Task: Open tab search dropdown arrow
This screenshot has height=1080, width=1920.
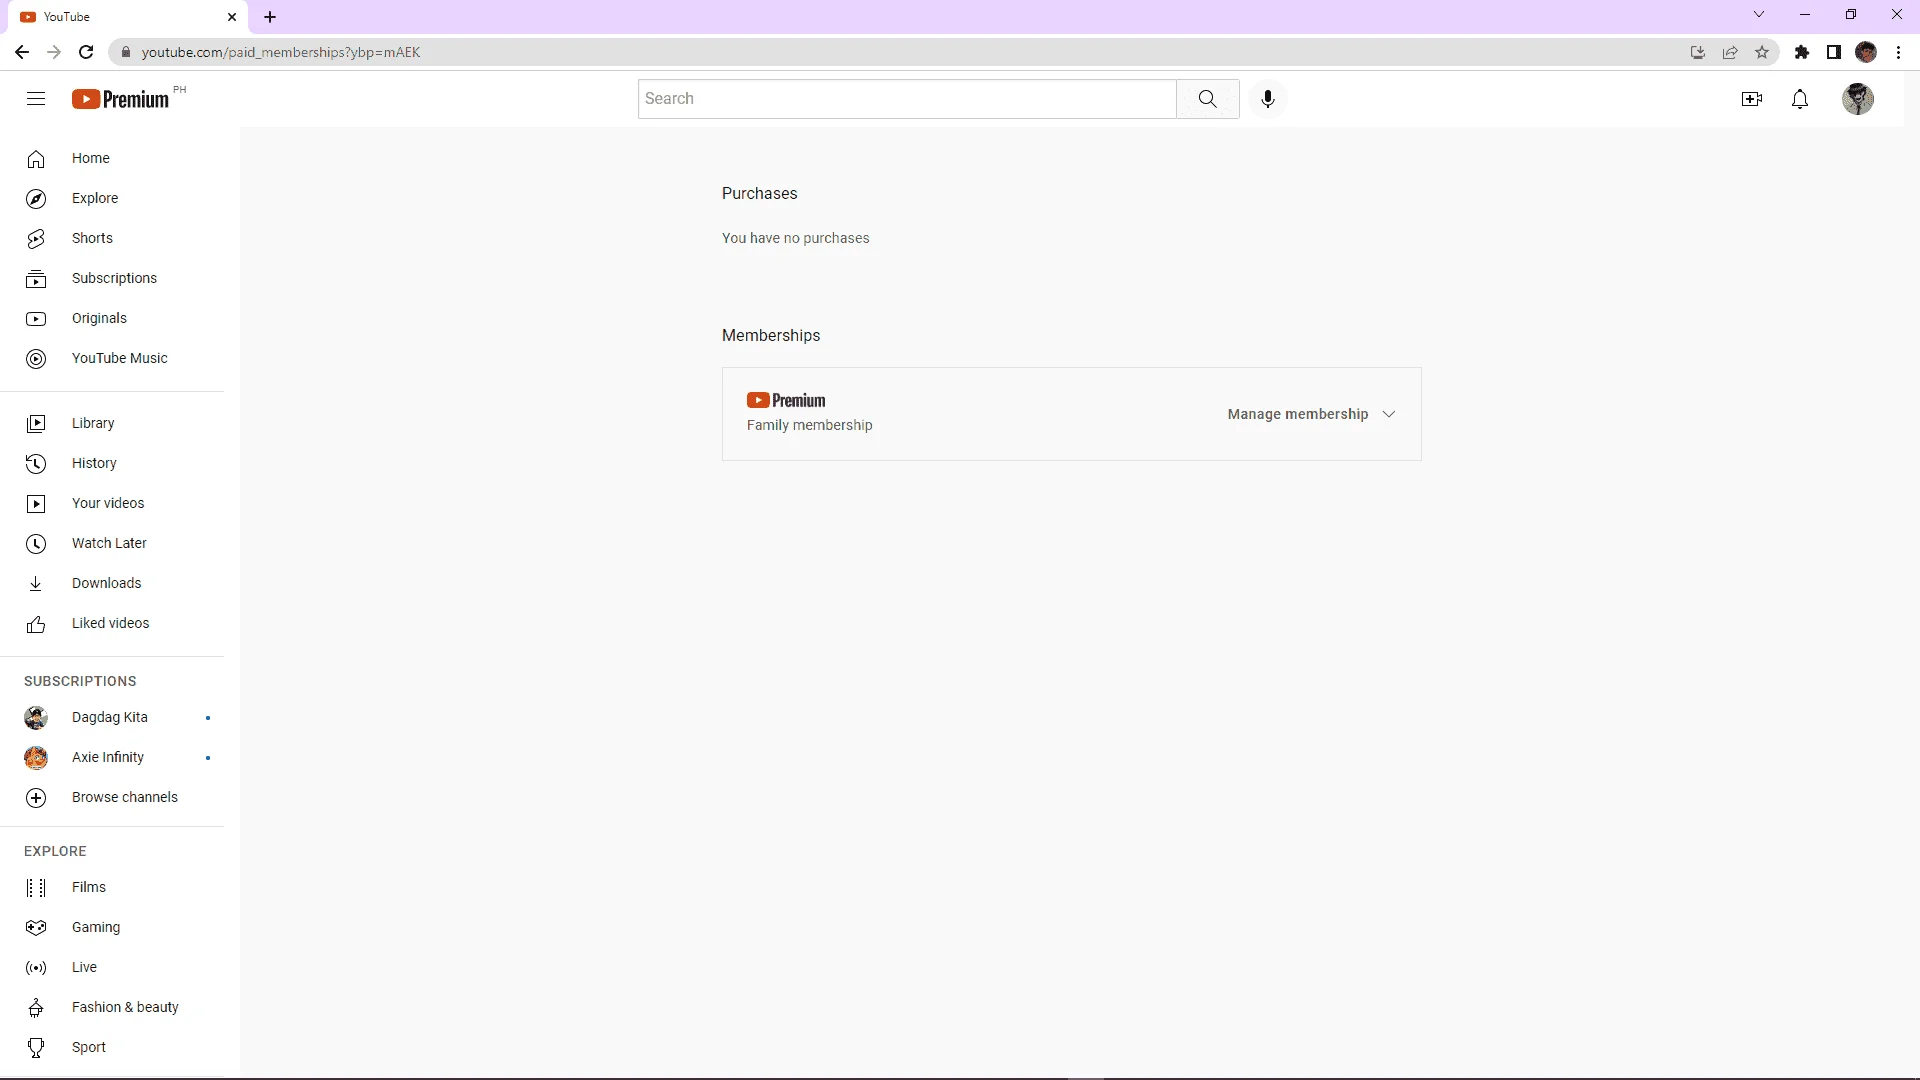Action: [x=1759, y=15]
